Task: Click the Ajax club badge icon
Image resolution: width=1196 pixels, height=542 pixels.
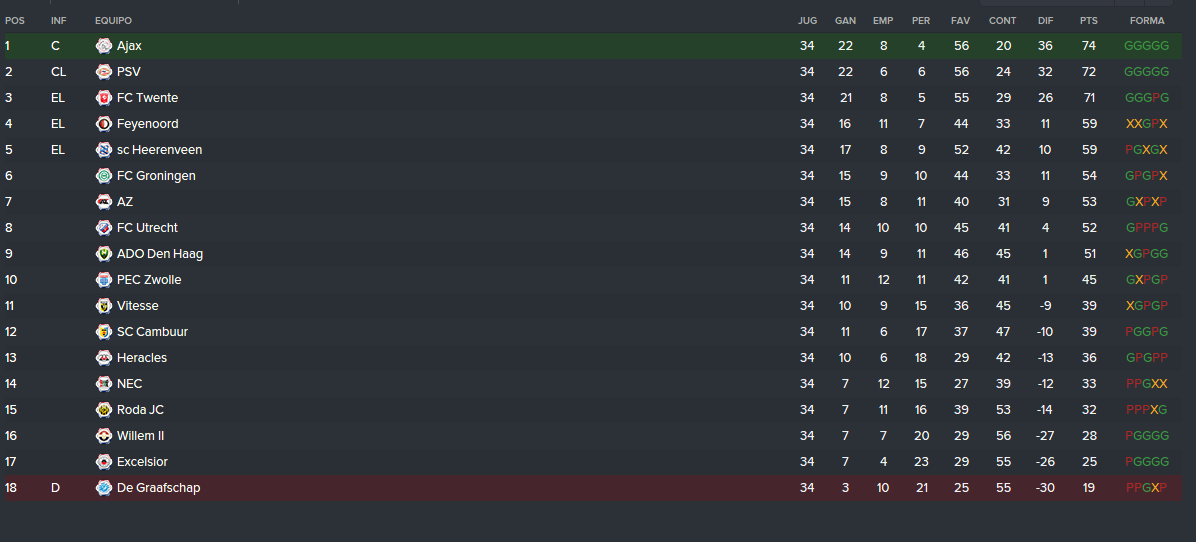Action: click(x=104, y=46)
